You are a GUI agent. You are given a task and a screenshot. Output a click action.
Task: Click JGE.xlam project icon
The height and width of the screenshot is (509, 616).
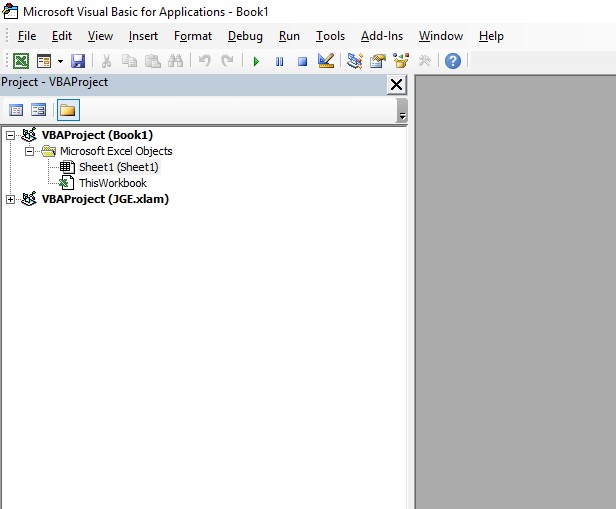(x=29, y=198)
